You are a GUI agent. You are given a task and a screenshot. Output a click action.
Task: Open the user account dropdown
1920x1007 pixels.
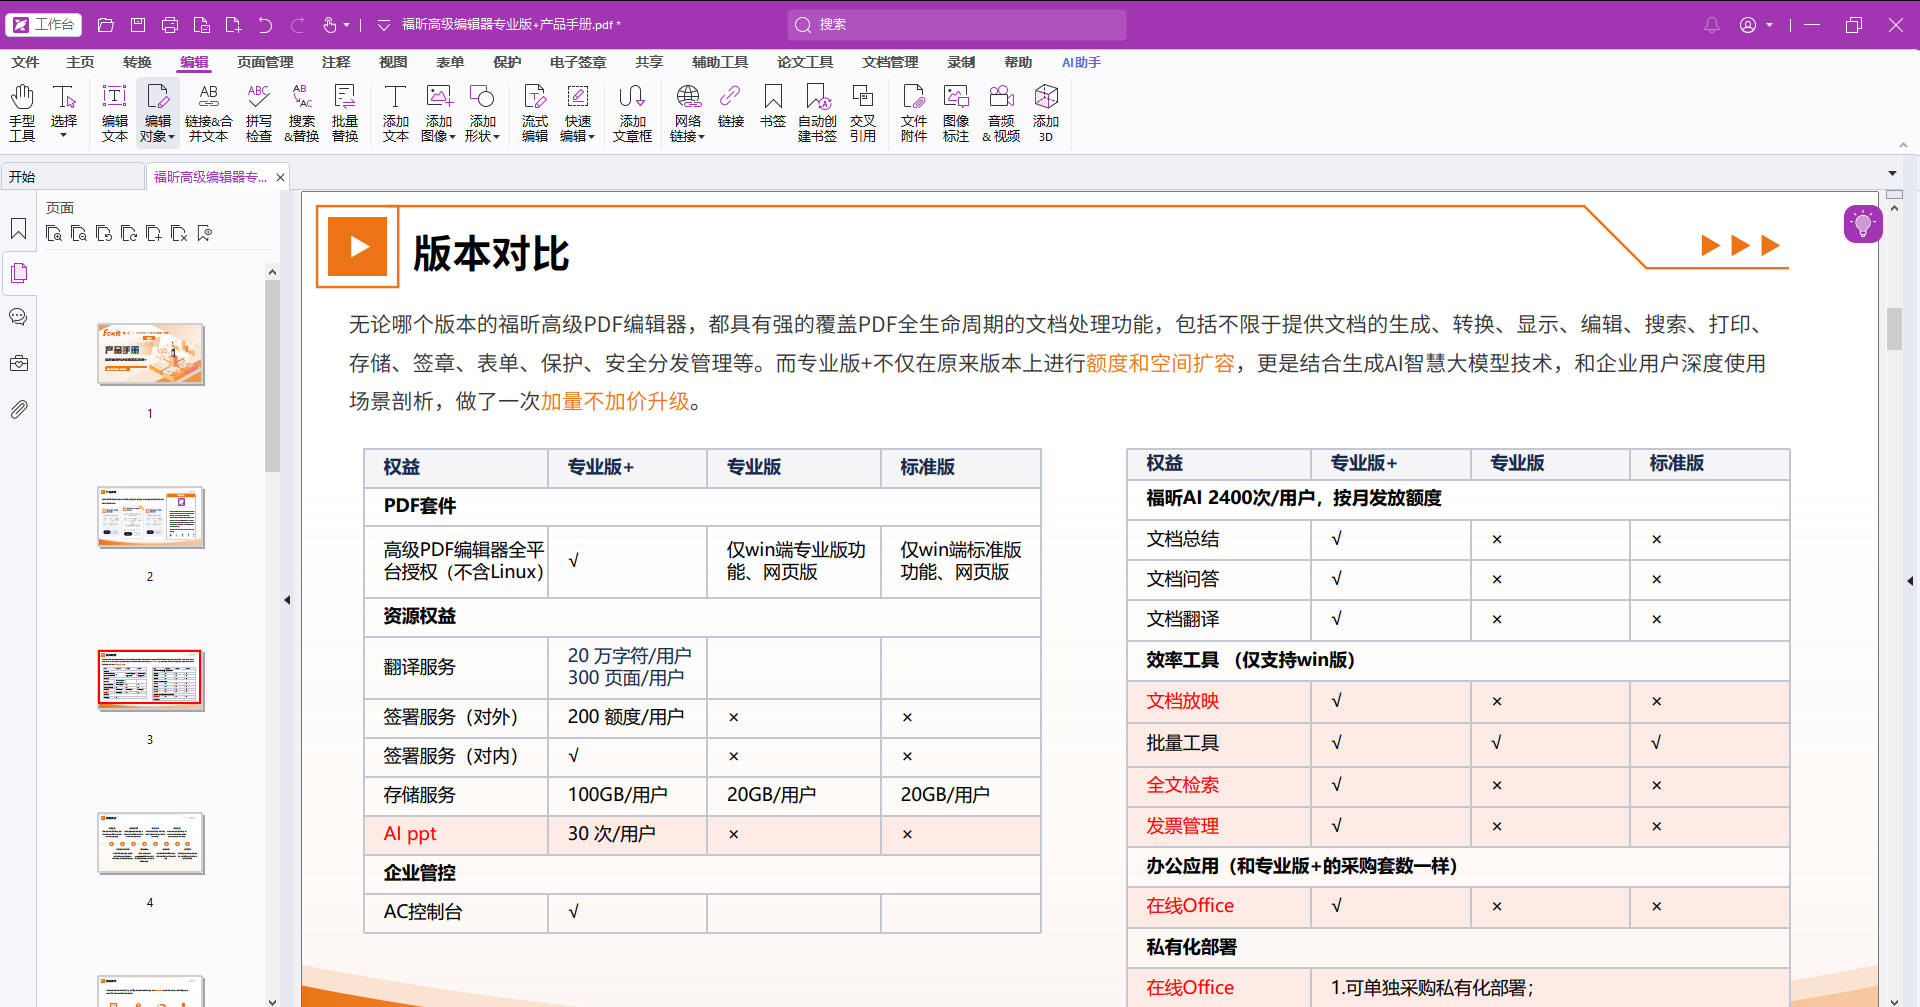click(x=1770, y=25)
